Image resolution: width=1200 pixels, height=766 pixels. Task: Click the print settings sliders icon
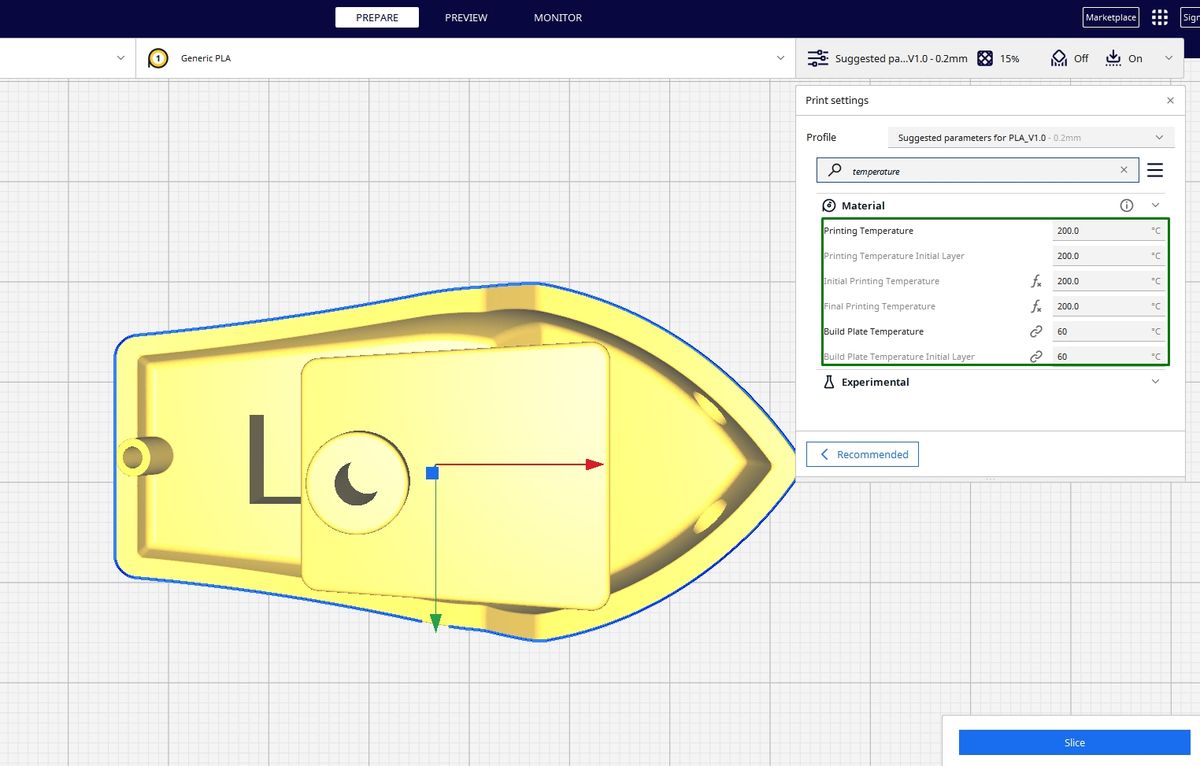point(817,58)
